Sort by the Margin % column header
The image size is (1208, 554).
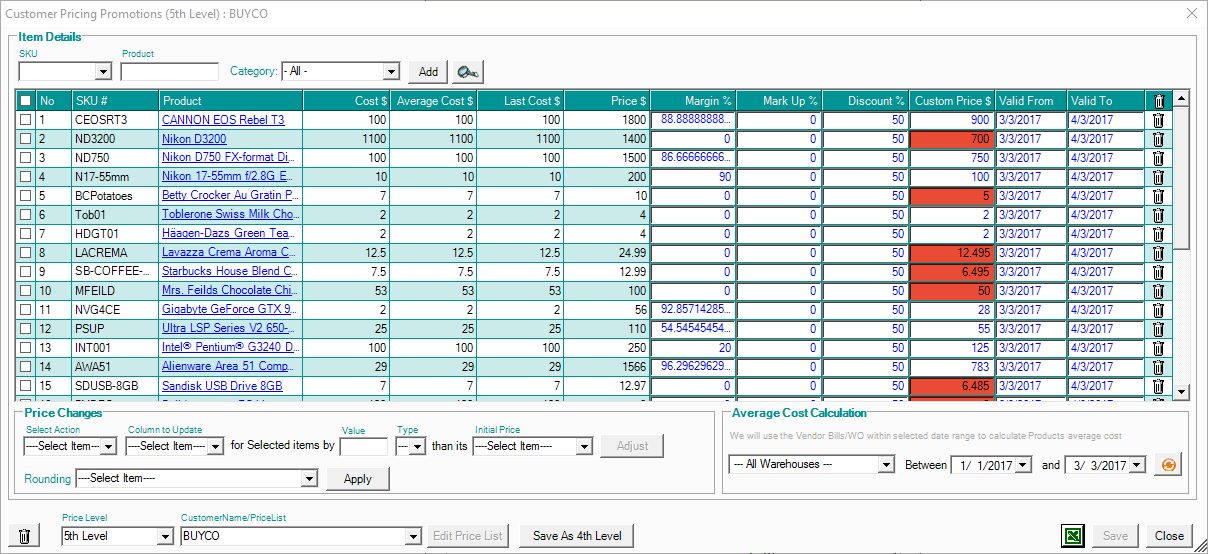coord(693,101)
